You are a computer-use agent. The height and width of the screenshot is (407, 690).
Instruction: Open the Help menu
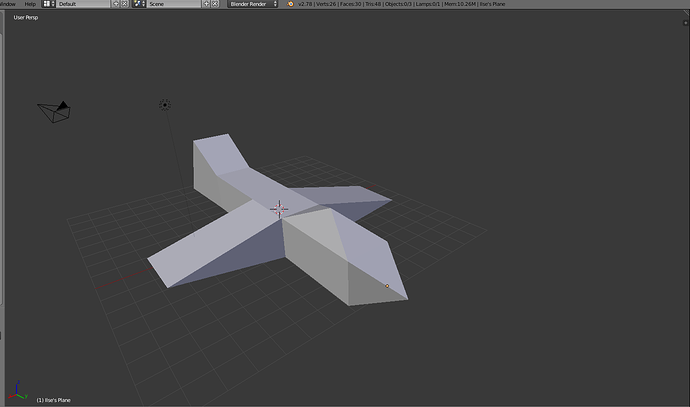(30, 4)
